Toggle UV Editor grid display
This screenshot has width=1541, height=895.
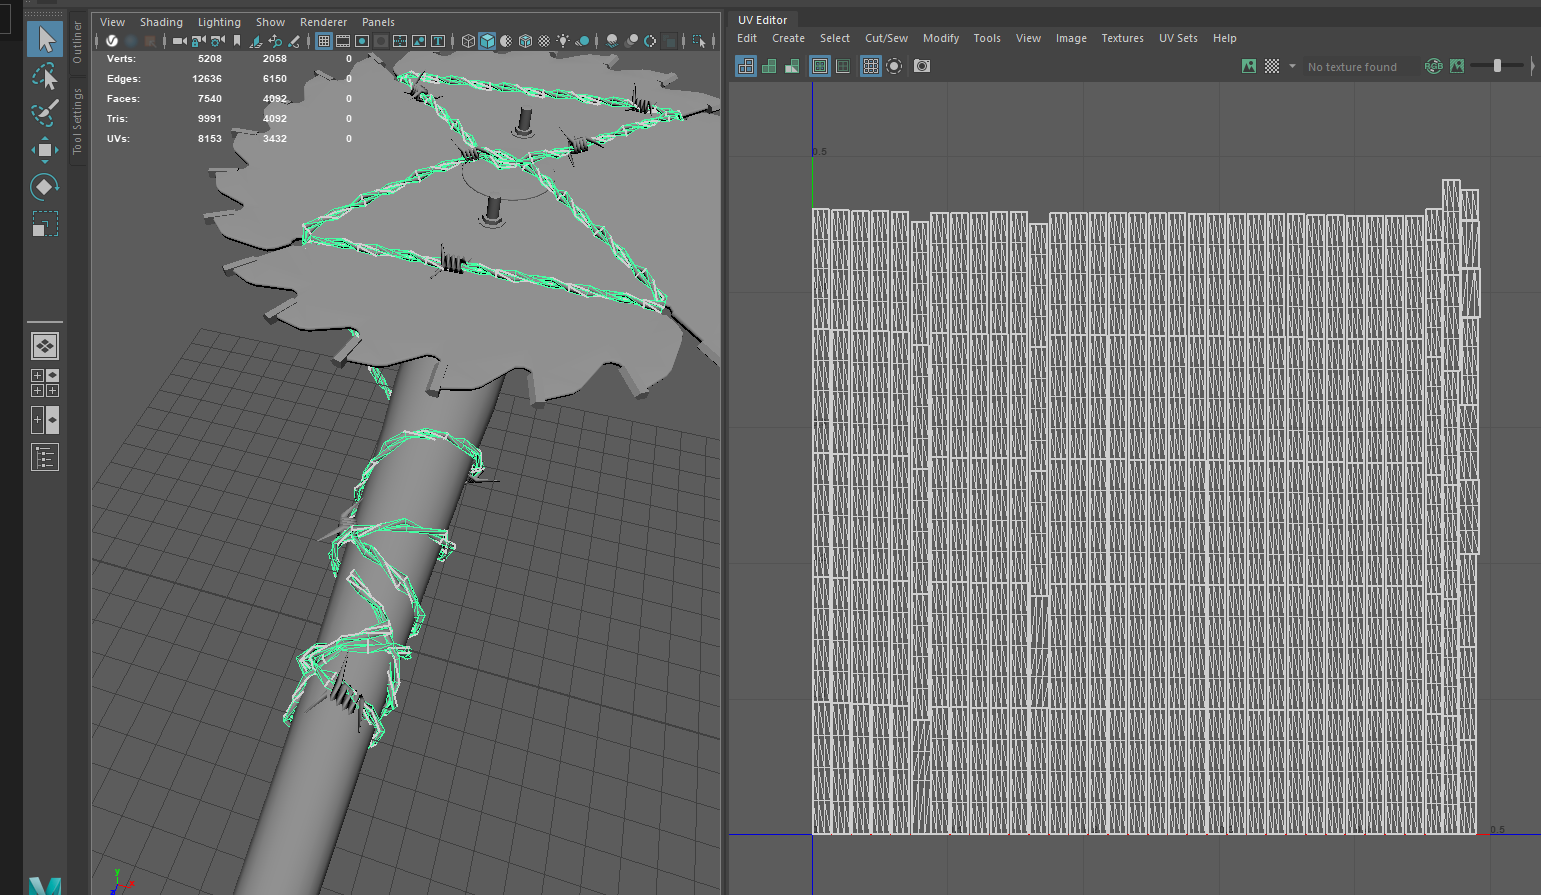[x=871, y=66]
